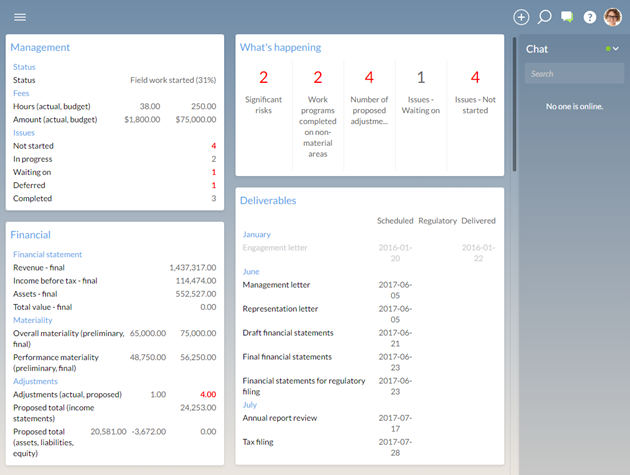
Task: Open the user profile avatar
Action: pyautogui.click(x=612, y=17)
